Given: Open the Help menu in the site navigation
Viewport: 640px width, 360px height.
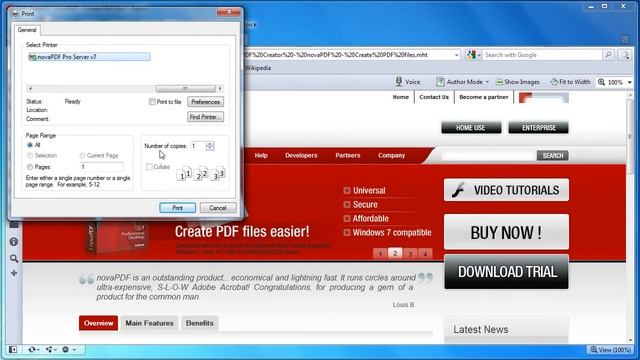Looking at the screenshot, I should pyautogui.click(x=261, y=156).
